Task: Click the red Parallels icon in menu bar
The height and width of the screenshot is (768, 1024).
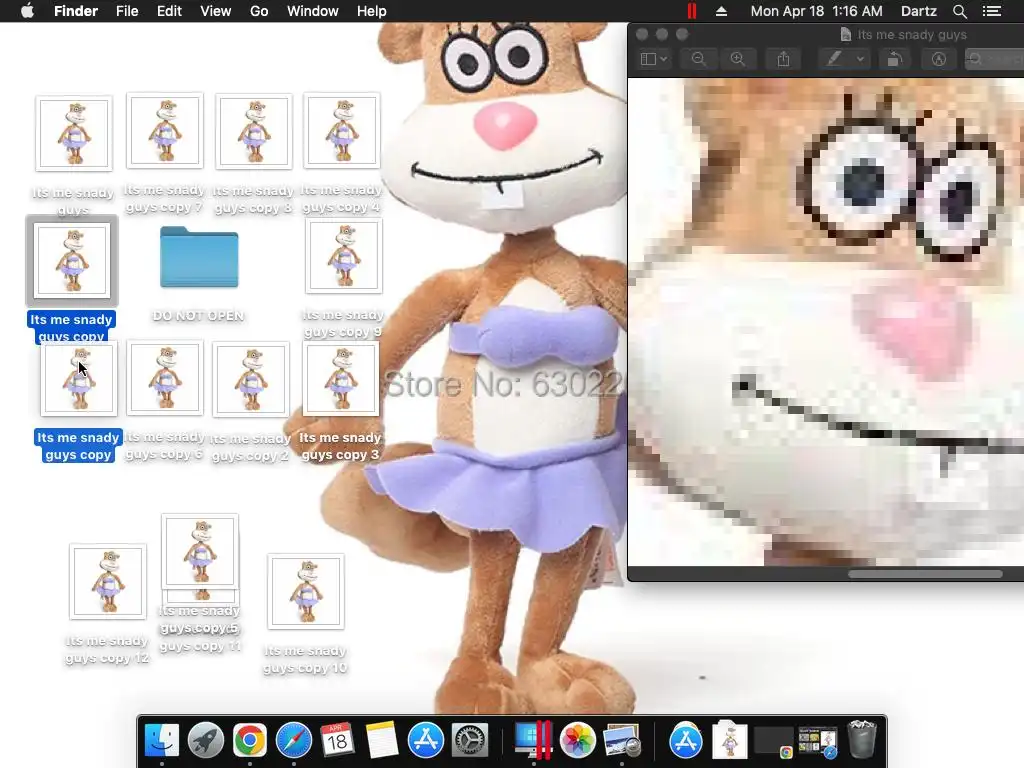Action: (692, 11)
